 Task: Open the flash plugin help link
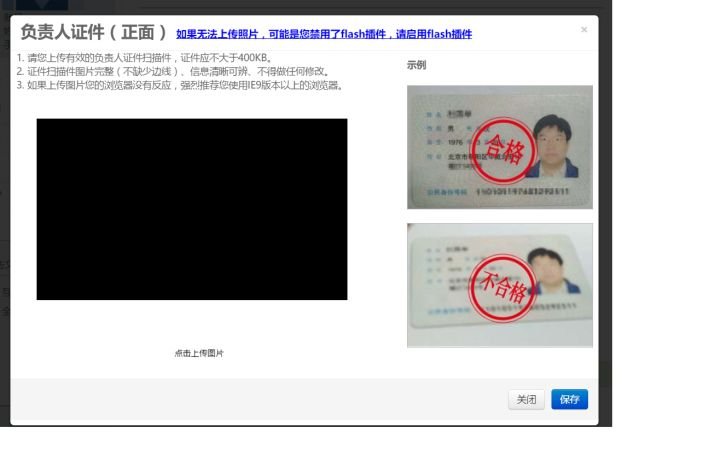324,34
